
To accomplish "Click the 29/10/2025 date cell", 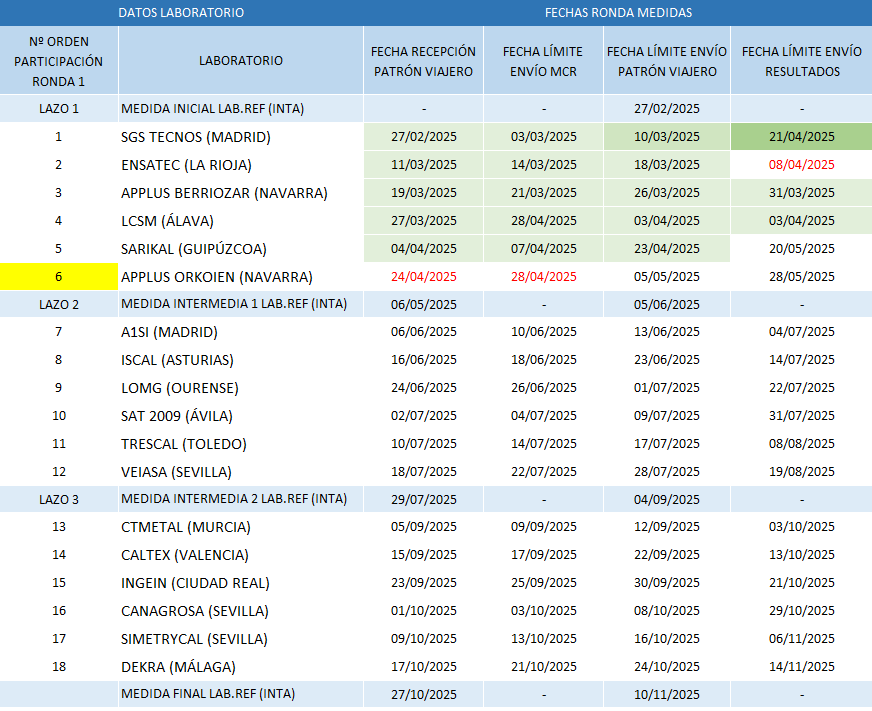I will click(x=801, y=611).
